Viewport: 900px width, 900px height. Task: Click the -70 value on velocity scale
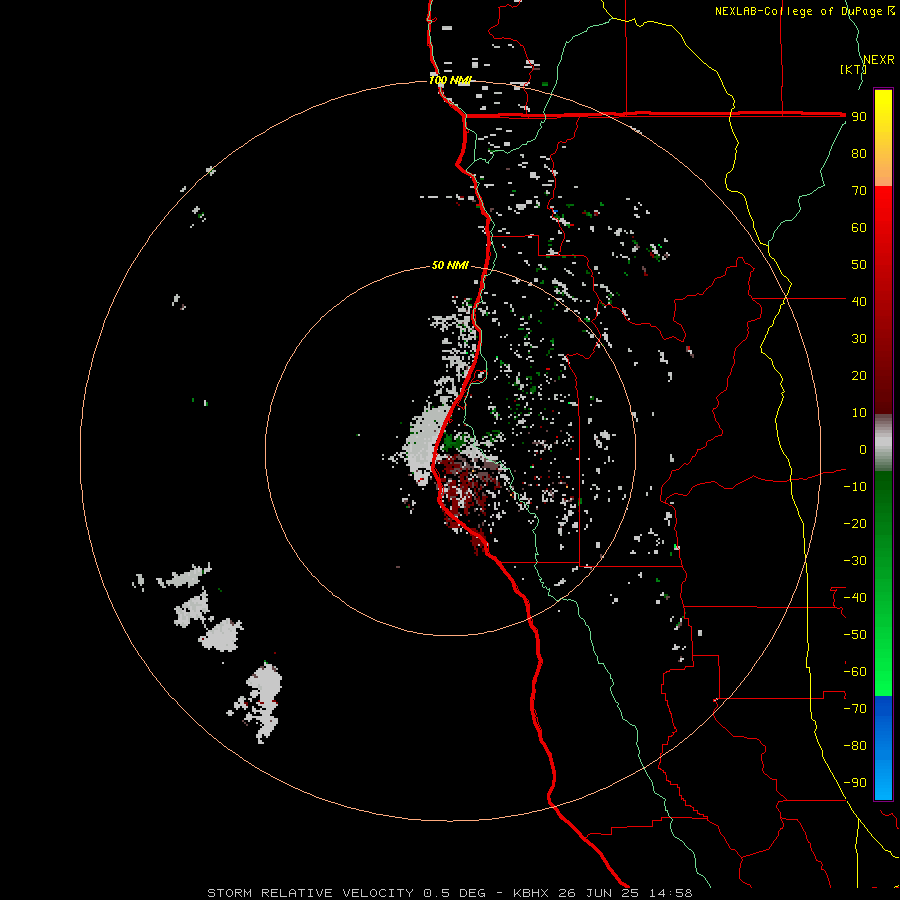[855, 709]
